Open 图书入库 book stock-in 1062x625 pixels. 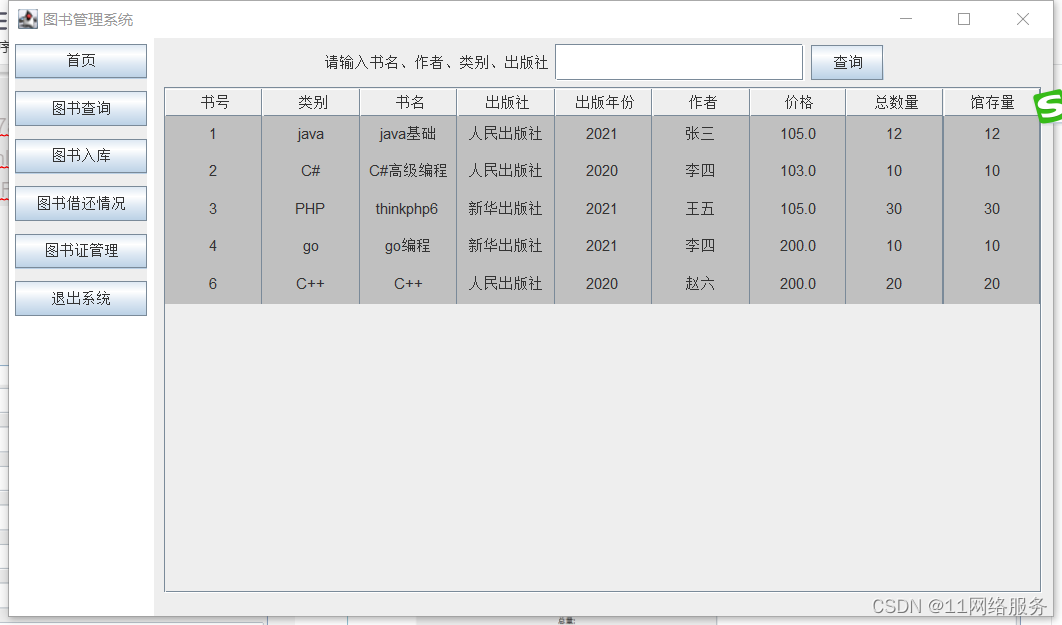(x=81, y=156)
